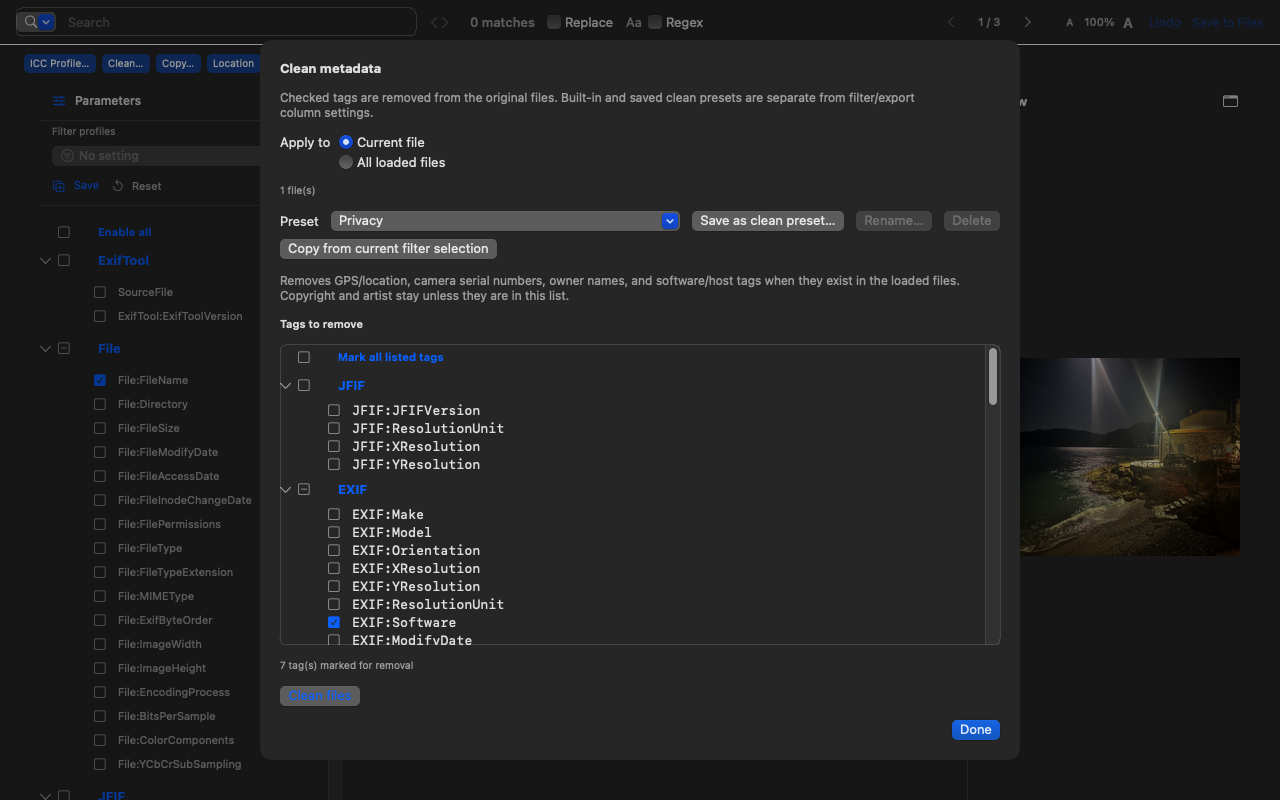The image size is (1280, 800).
Task: Click the Search input field
Action: pyautogui.click(x=237, y=22)
